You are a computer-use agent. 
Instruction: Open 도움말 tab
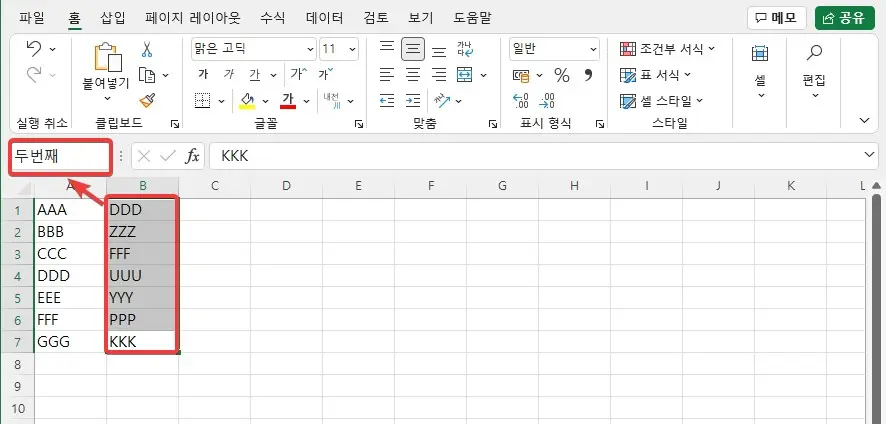click(x=472, y=18)
